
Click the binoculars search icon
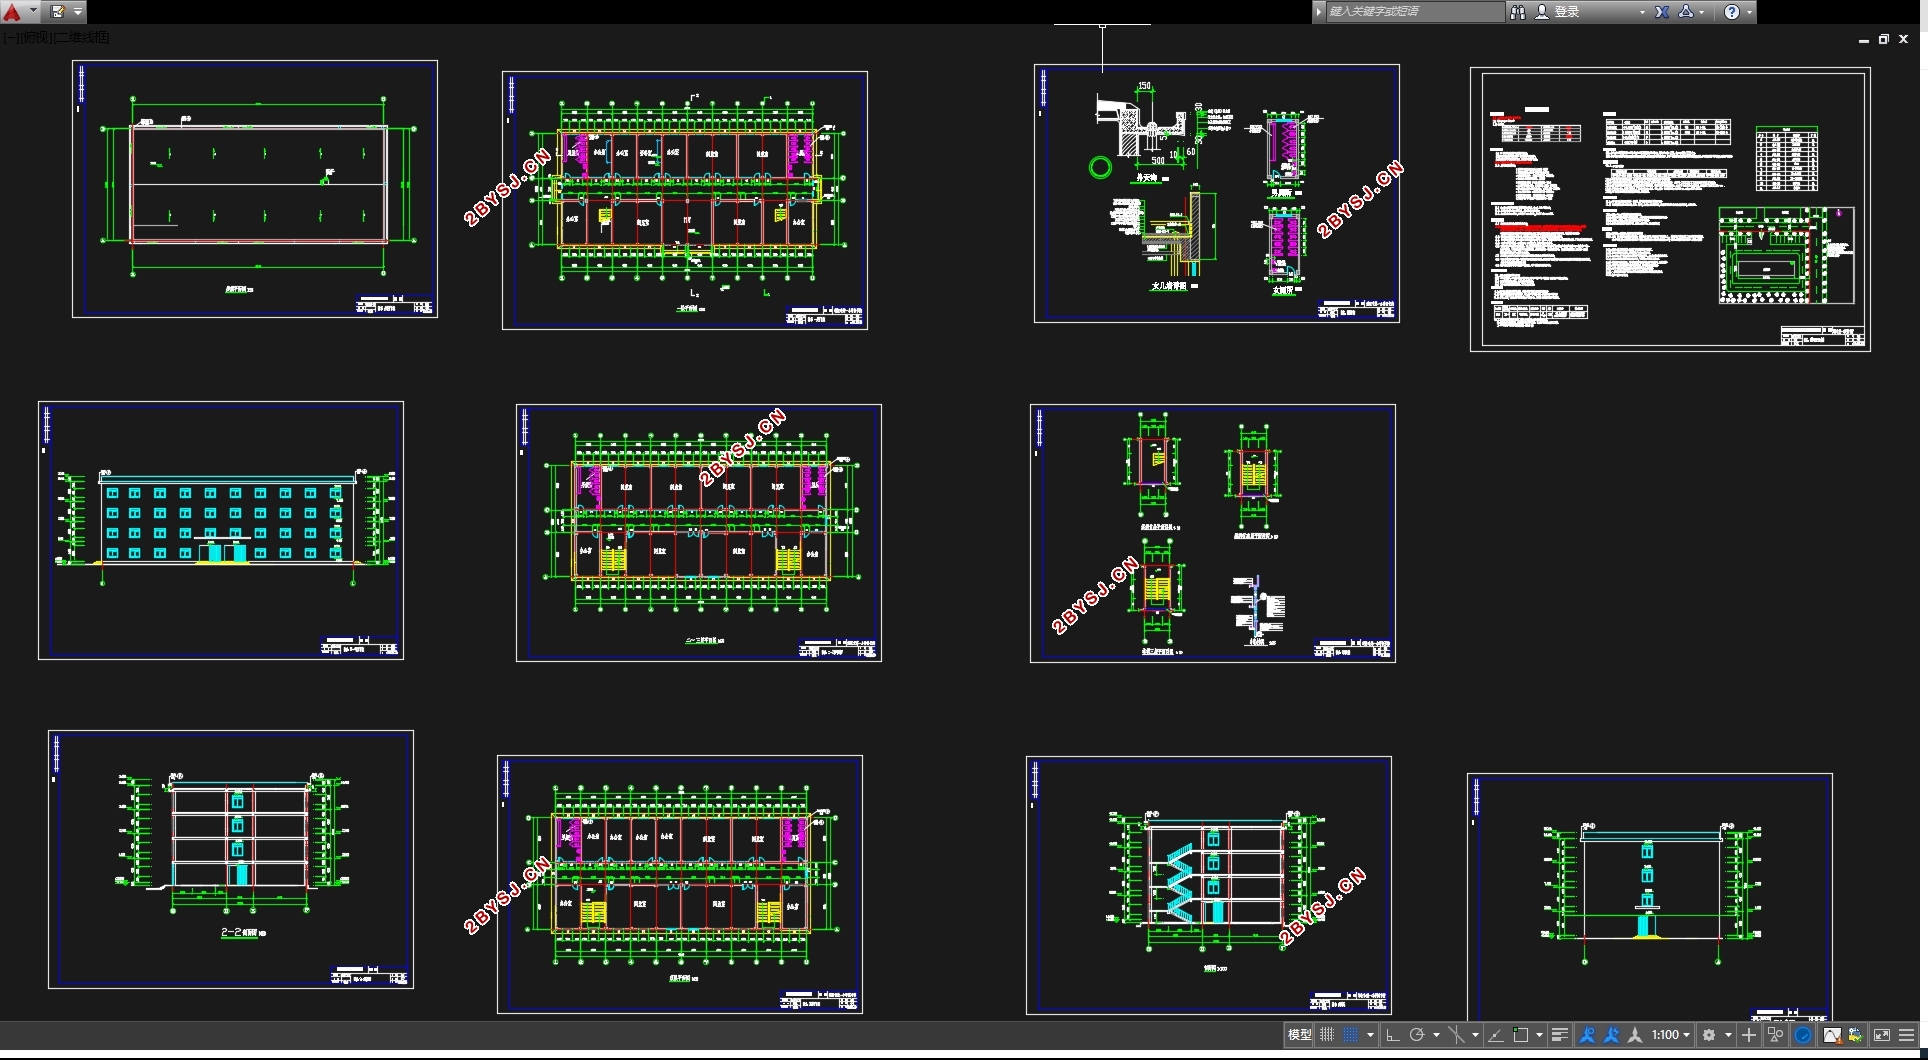tap(1517, 12)
